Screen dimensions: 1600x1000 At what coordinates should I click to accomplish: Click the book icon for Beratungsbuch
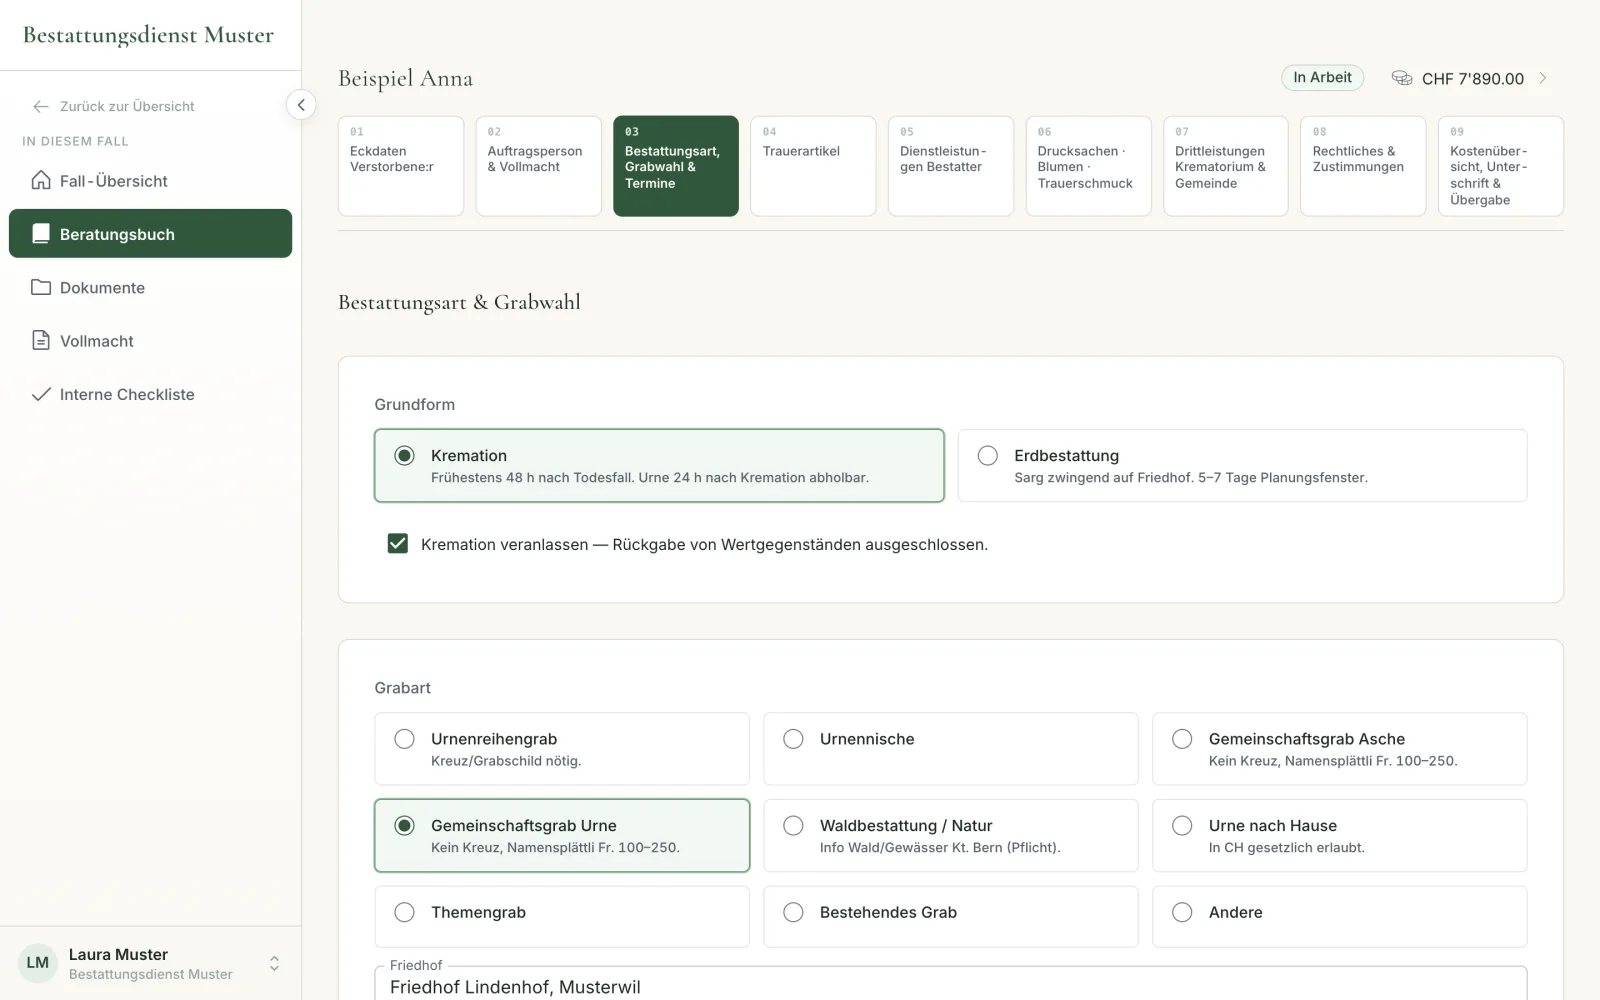41,234
